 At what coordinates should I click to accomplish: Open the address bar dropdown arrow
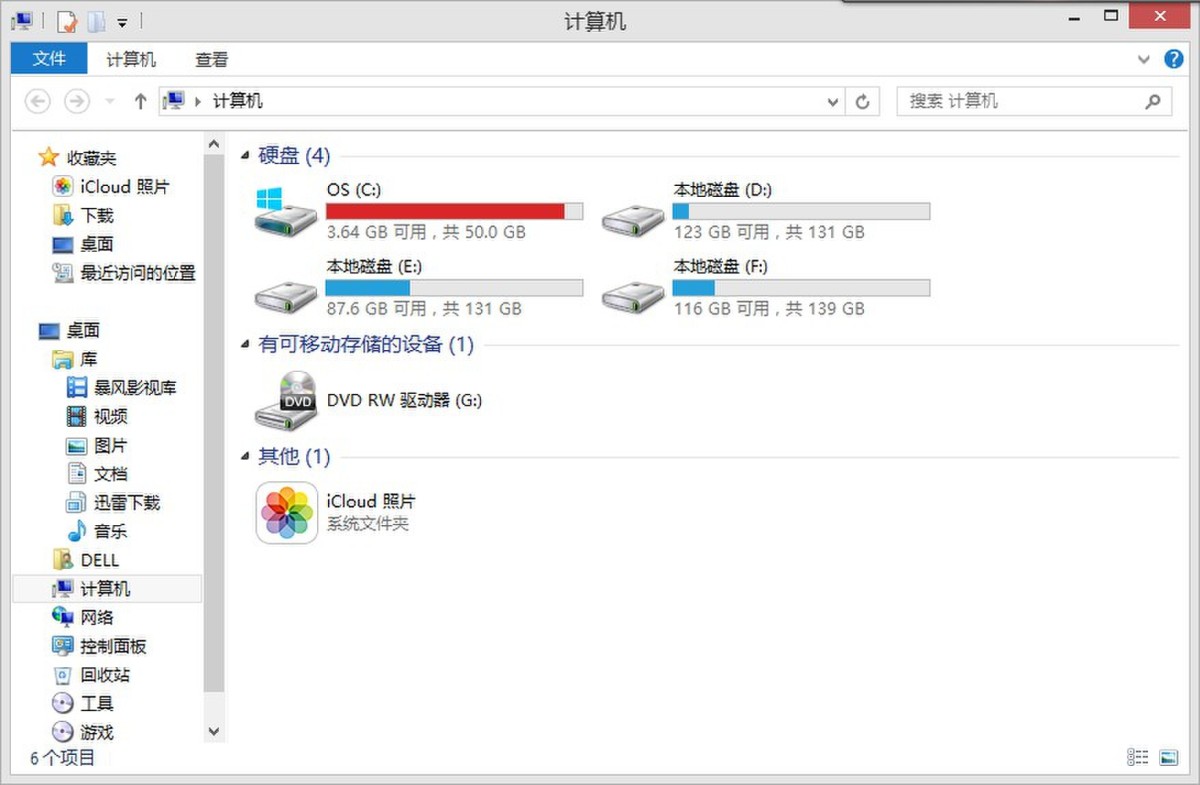[x=832, y=101]
